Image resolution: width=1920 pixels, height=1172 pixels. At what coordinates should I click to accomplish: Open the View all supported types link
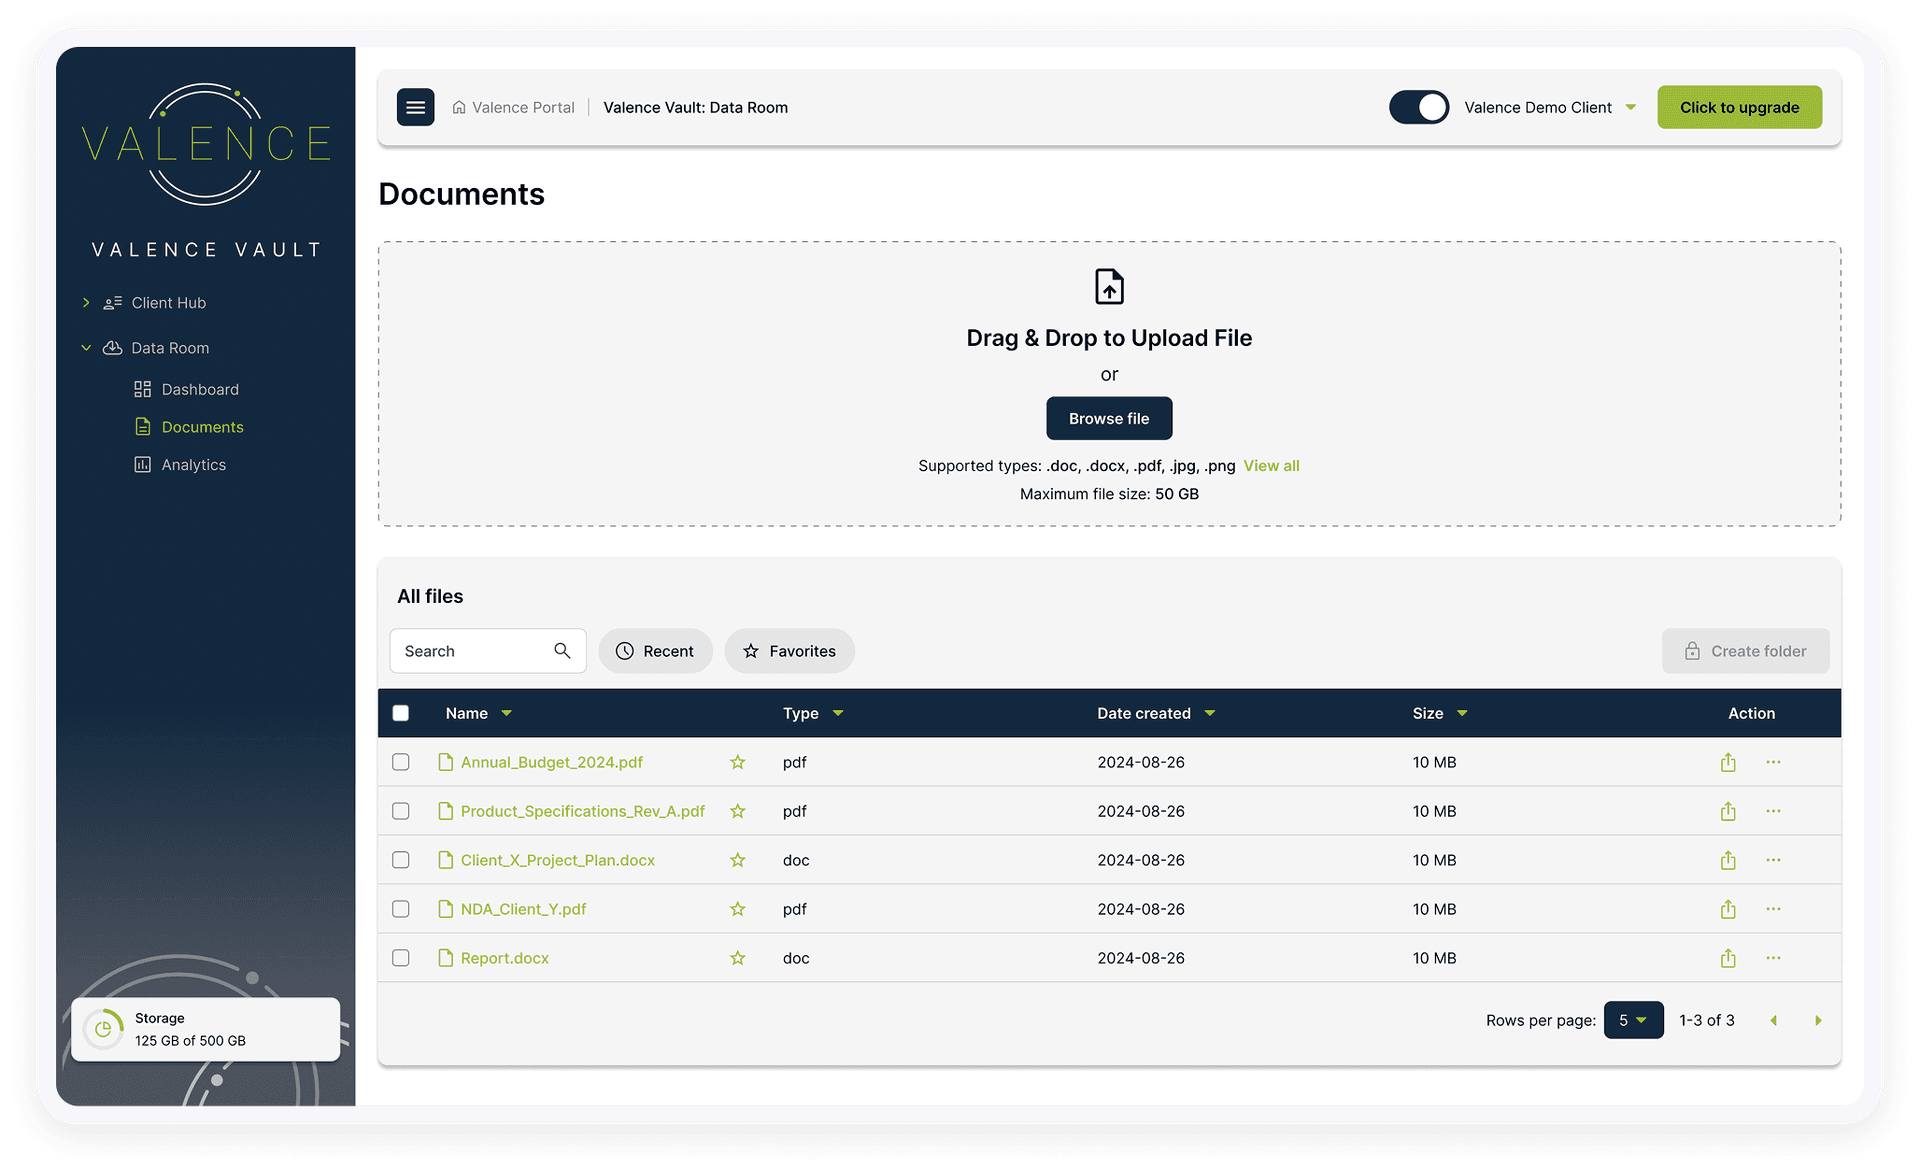pyautogui.click(x=1271, y=465)
